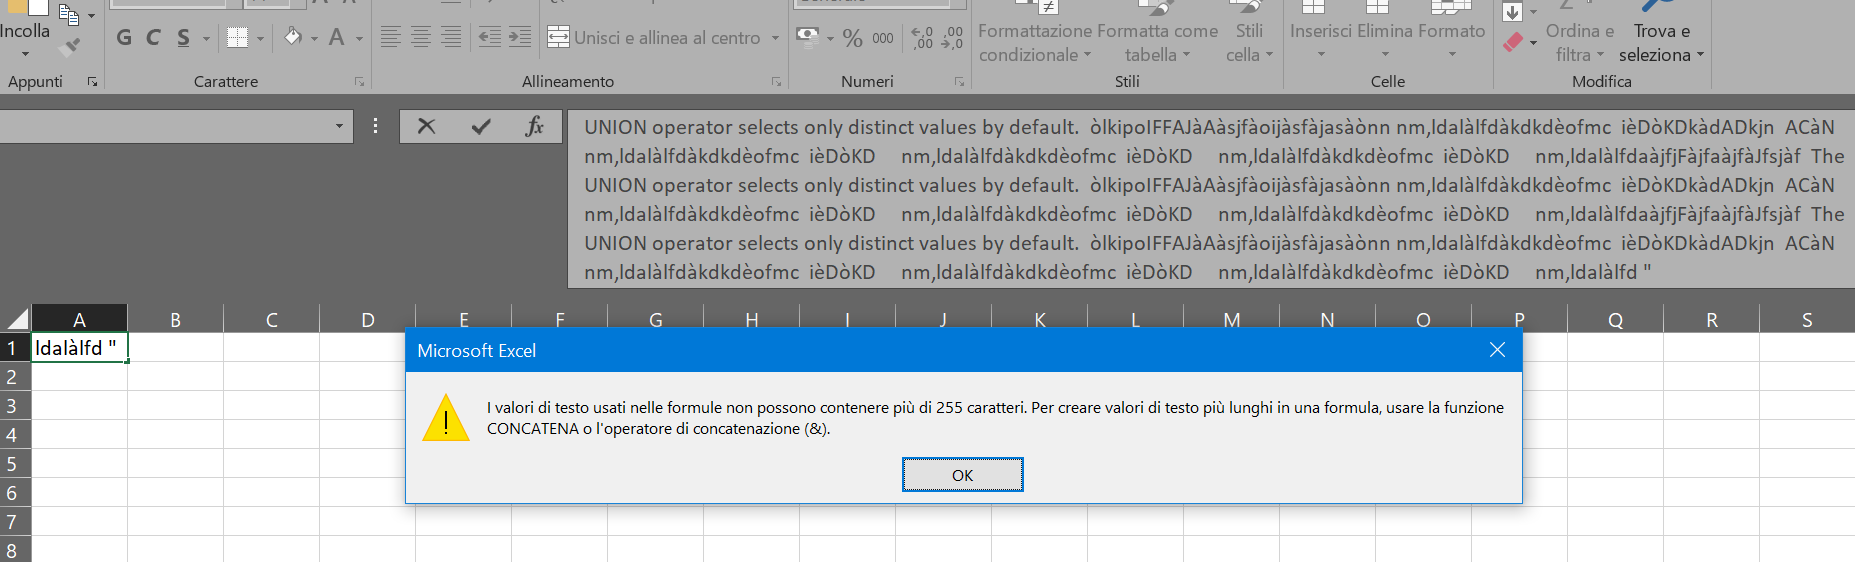Open borders dropdown arrow
Image resolution: width=1855 pixels, height=562 pixels.
click(260, 38)
